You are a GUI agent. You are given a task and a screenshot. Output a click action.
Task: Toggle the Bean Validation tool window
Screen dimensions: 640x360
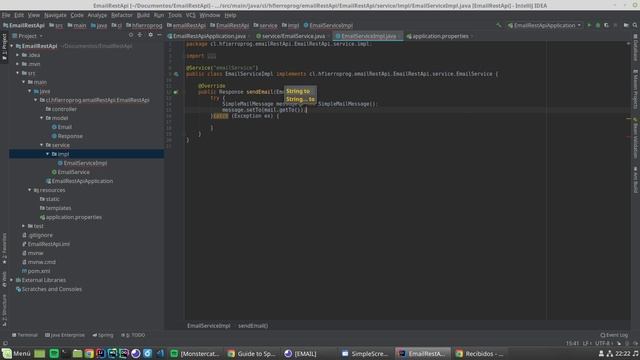[x=636, y=138]
